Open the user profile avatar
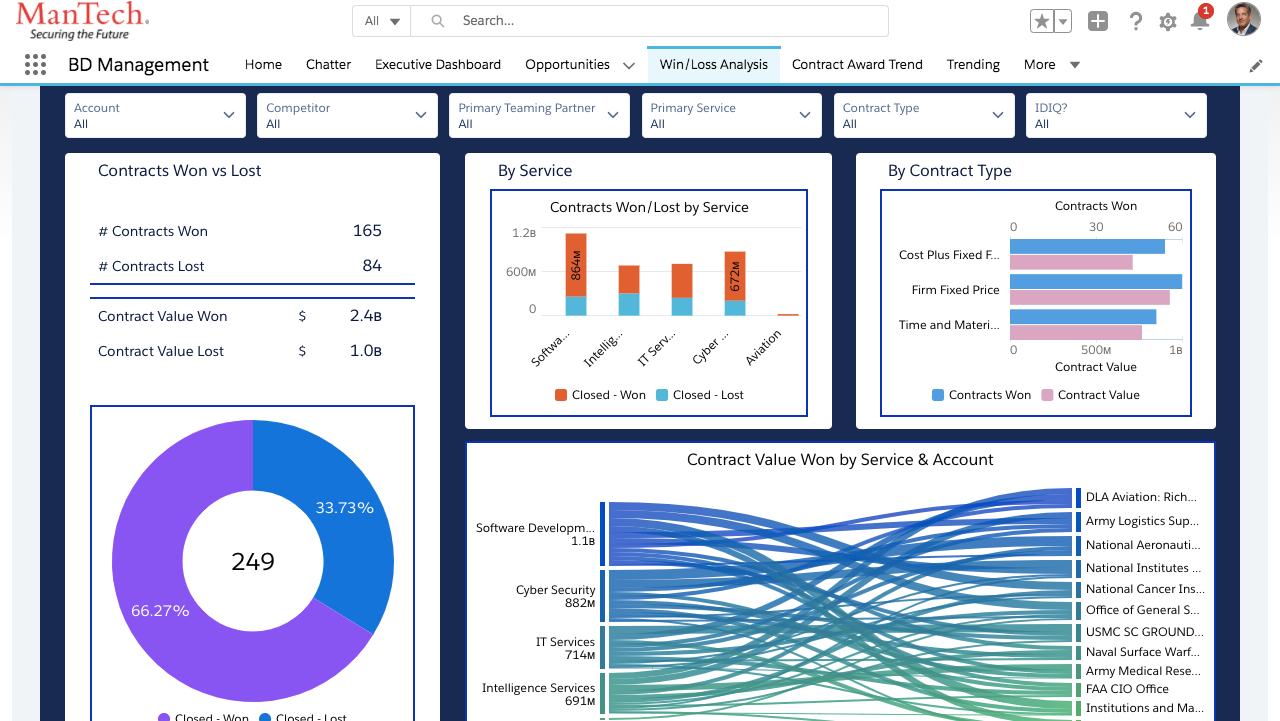Image resolution: width=1280 pixels, height=721 pixels. (1244, 19)
